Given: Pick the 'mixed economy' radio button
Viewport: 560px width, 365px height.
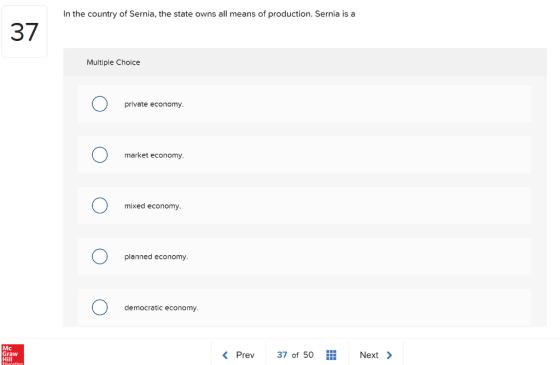Looking at the screenshot, I should [100, 206].
